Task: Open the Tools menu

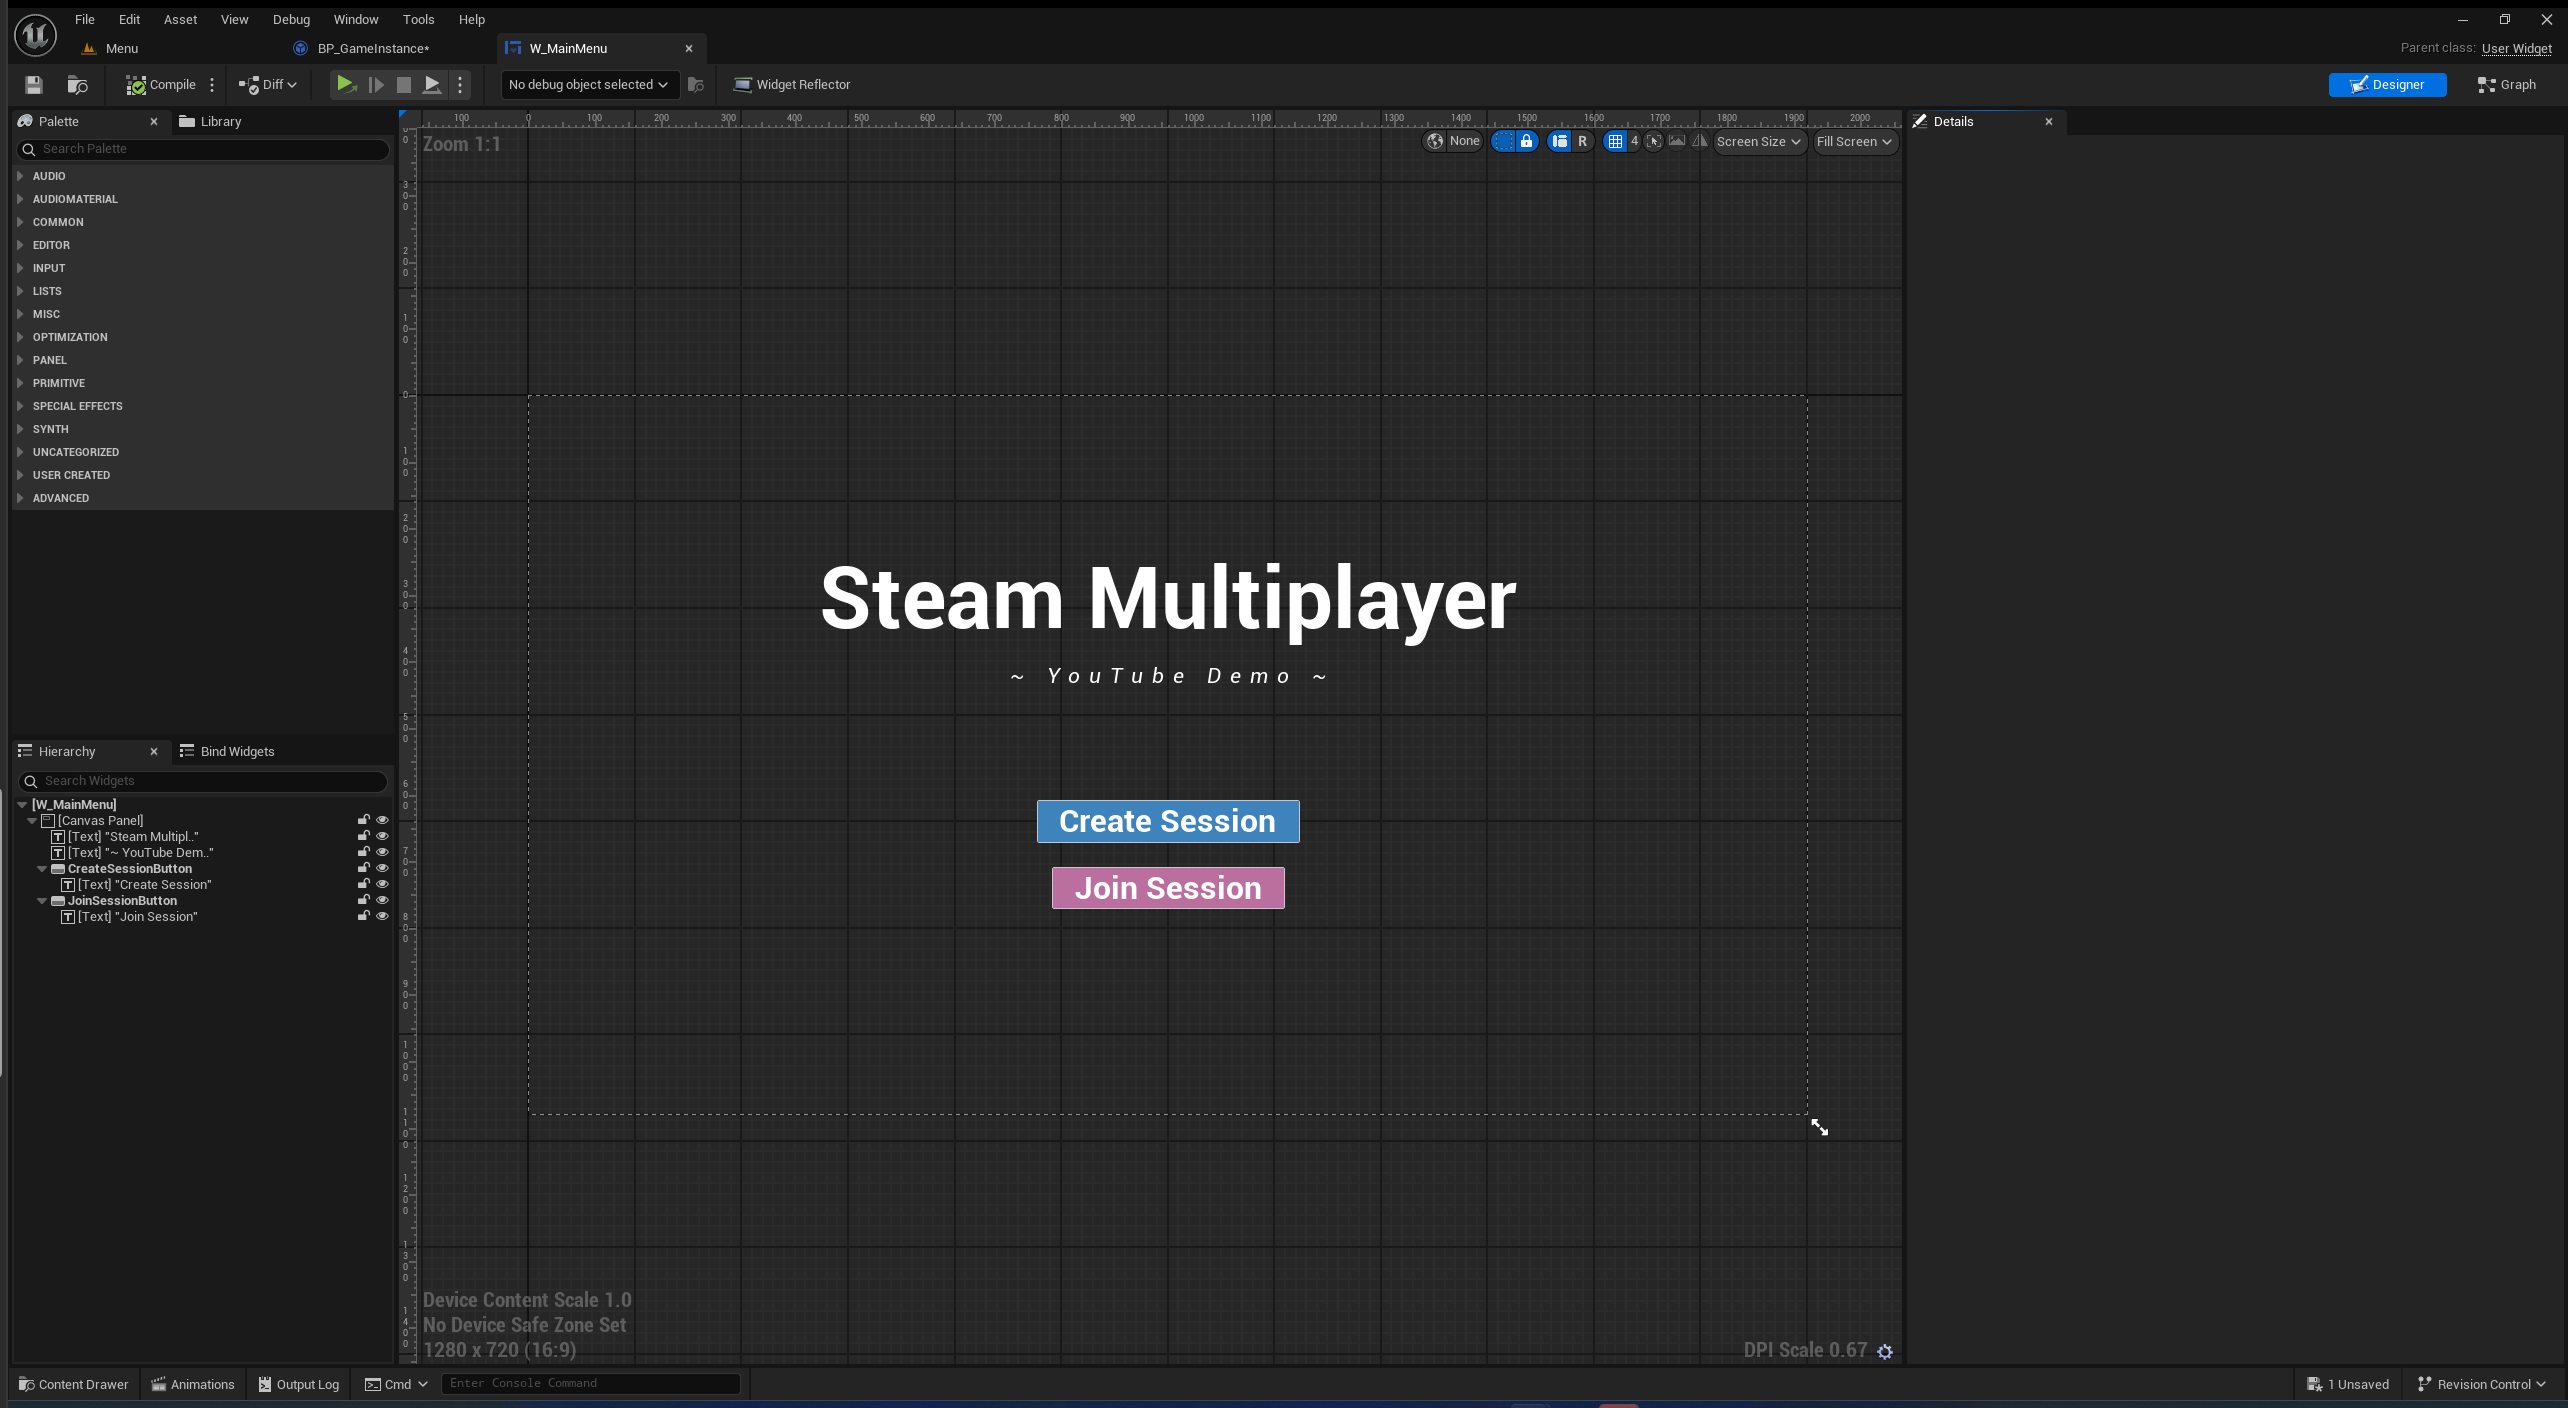Action: (418, 19)
